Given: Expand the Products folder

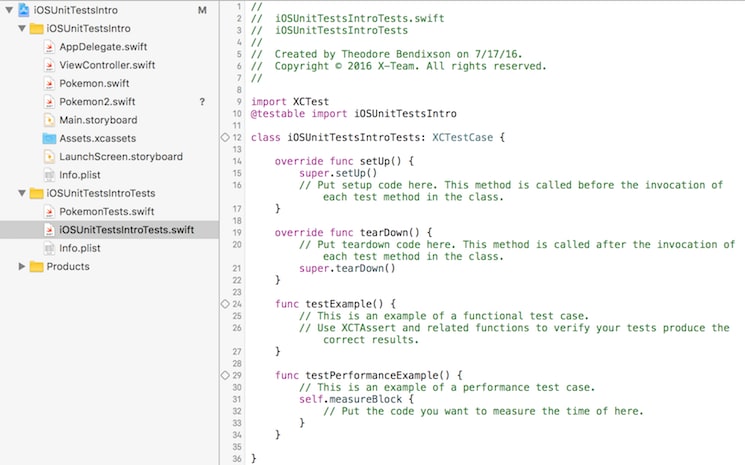Looking at the screenshot, I should point(21,266).
